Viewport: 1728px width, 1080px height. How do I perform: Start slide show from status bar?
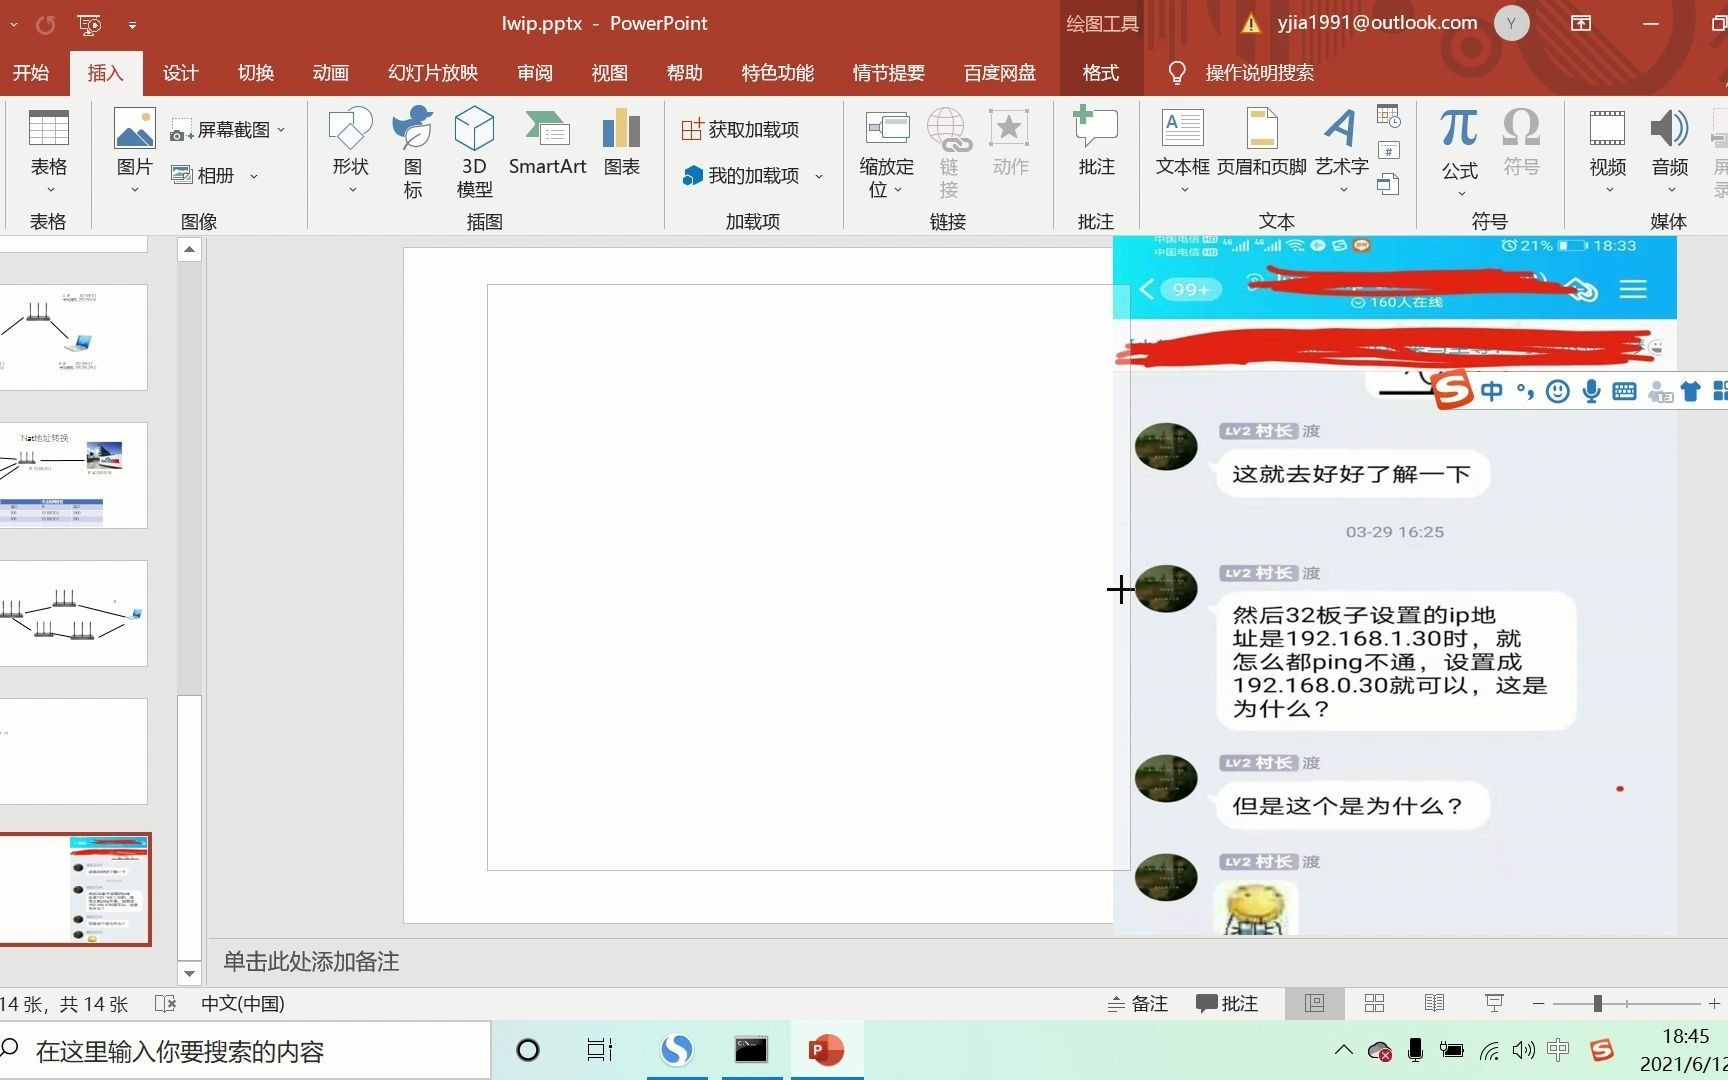coord(1494,1003)
